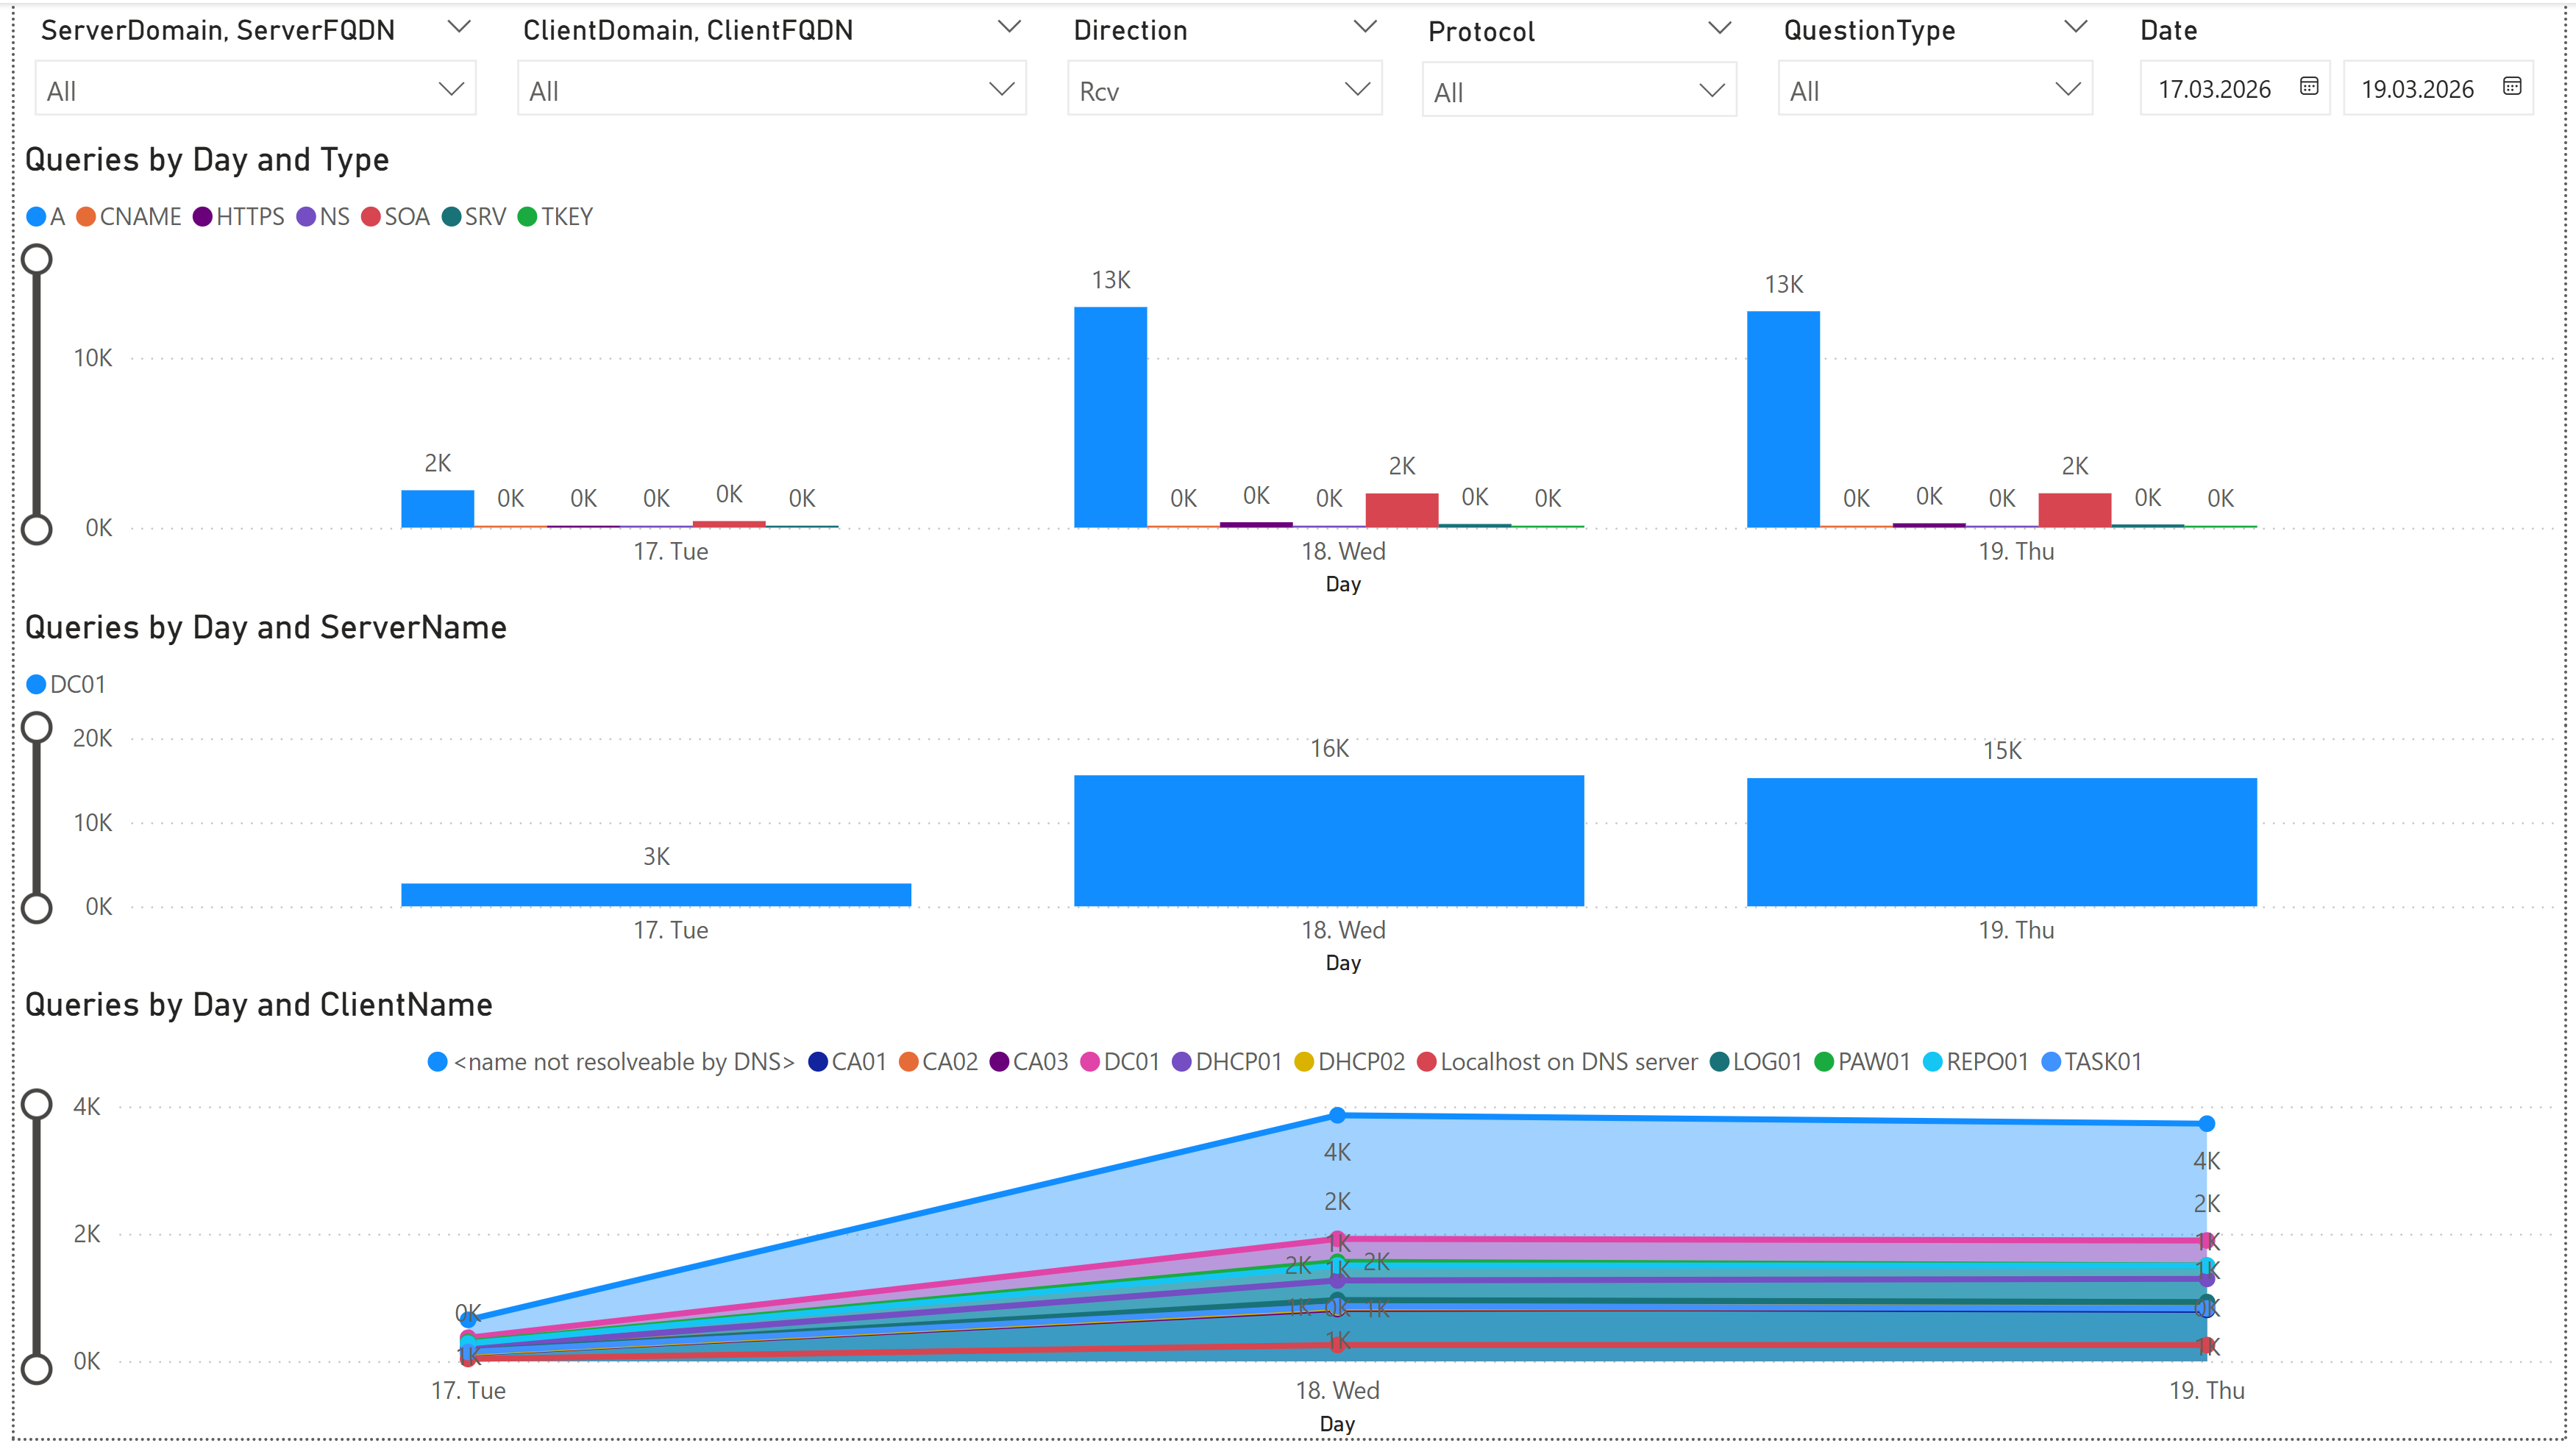This screenshot has width=2576, height=1446.
Task: Click the PAW01 legend marker
Action: (1823, 1062)
